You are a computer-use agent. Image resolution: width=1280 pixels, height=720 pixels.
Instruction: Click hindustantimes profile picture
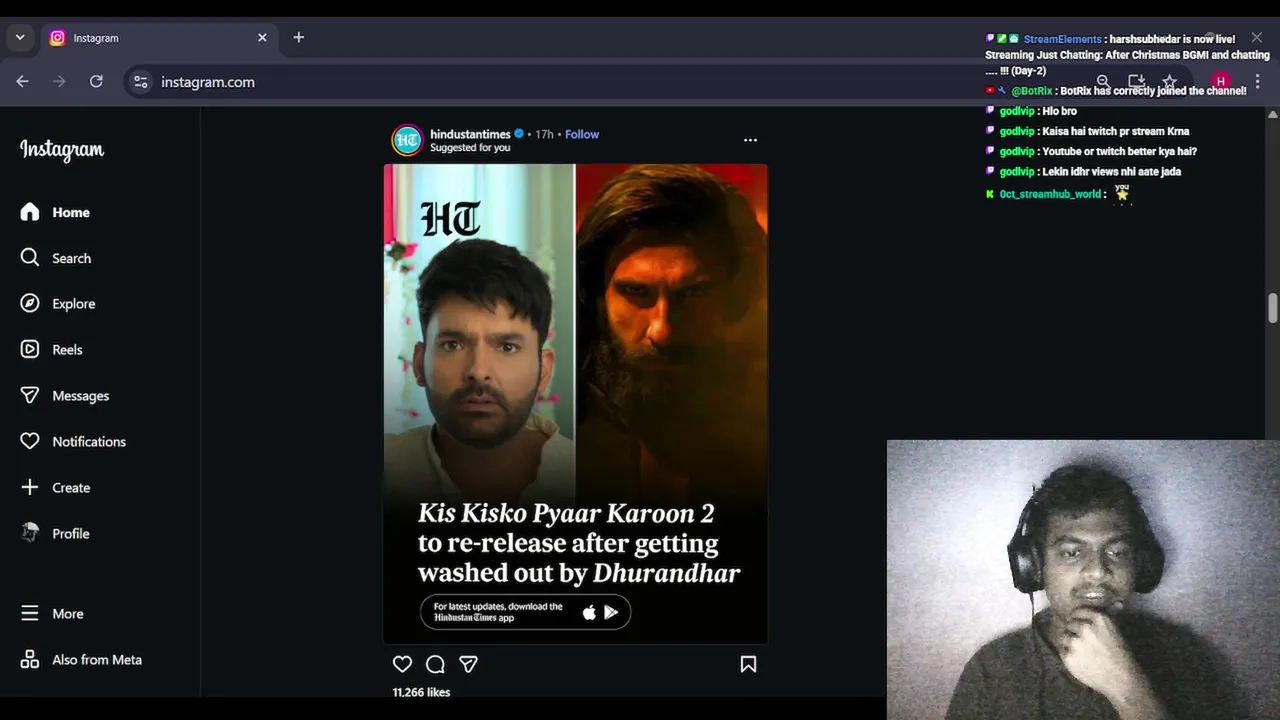pyautogui.click(x=407, y=140)
